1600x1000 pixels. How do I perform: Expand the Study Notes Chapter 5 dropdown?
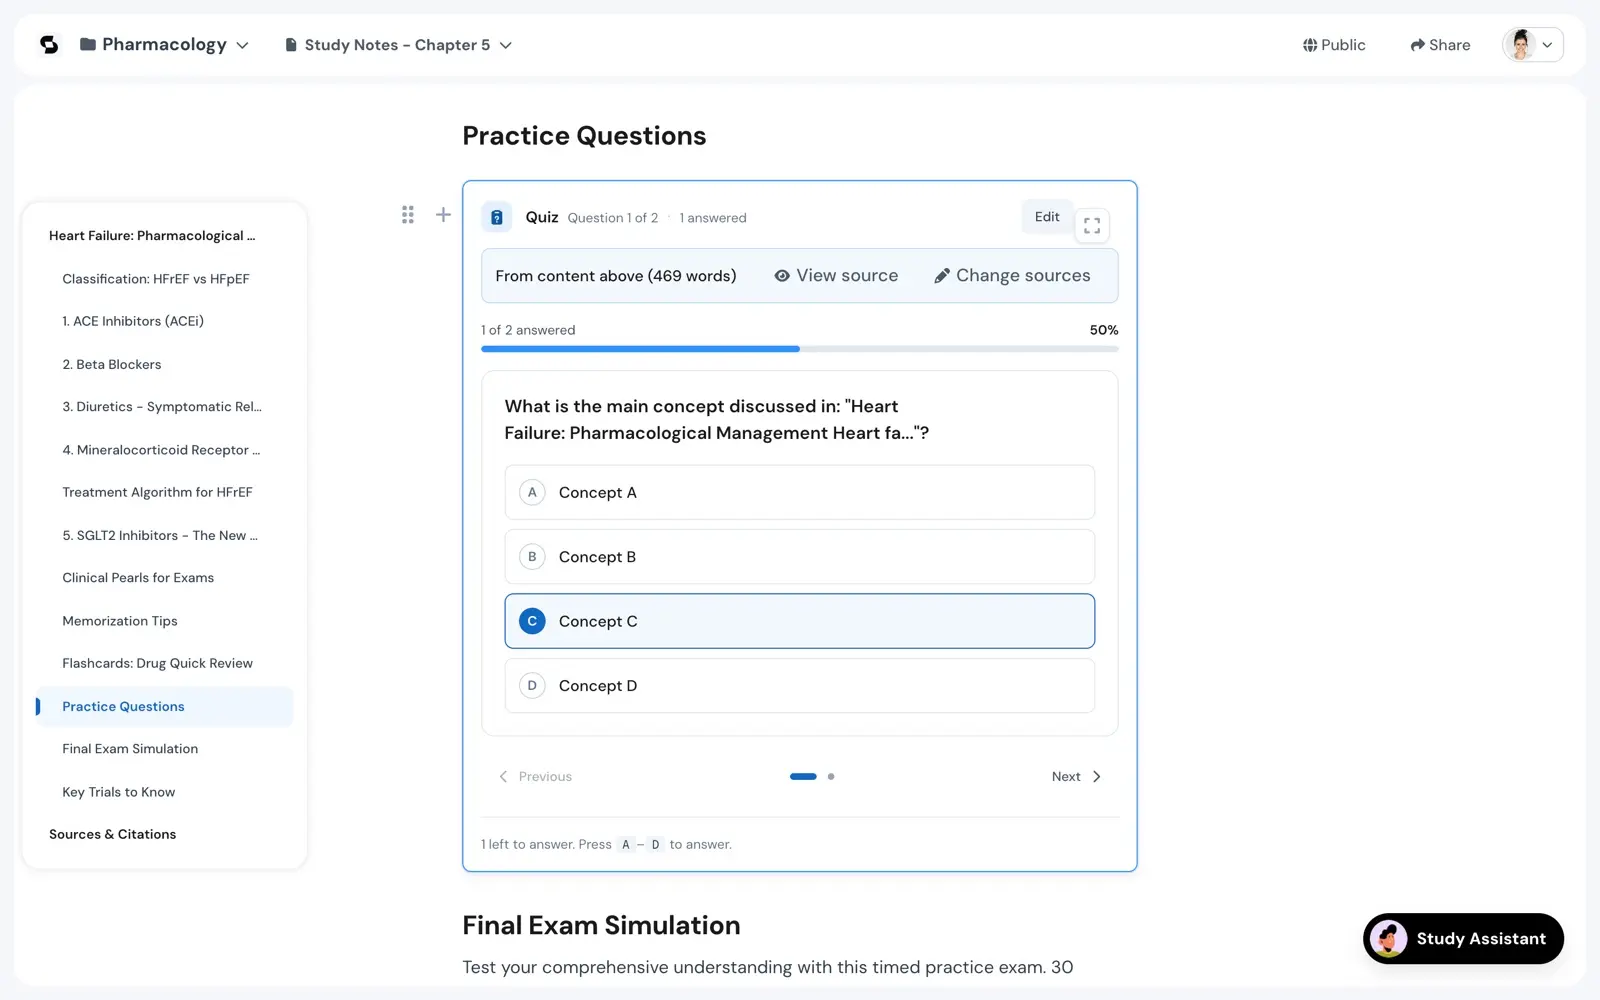(506, 46)
